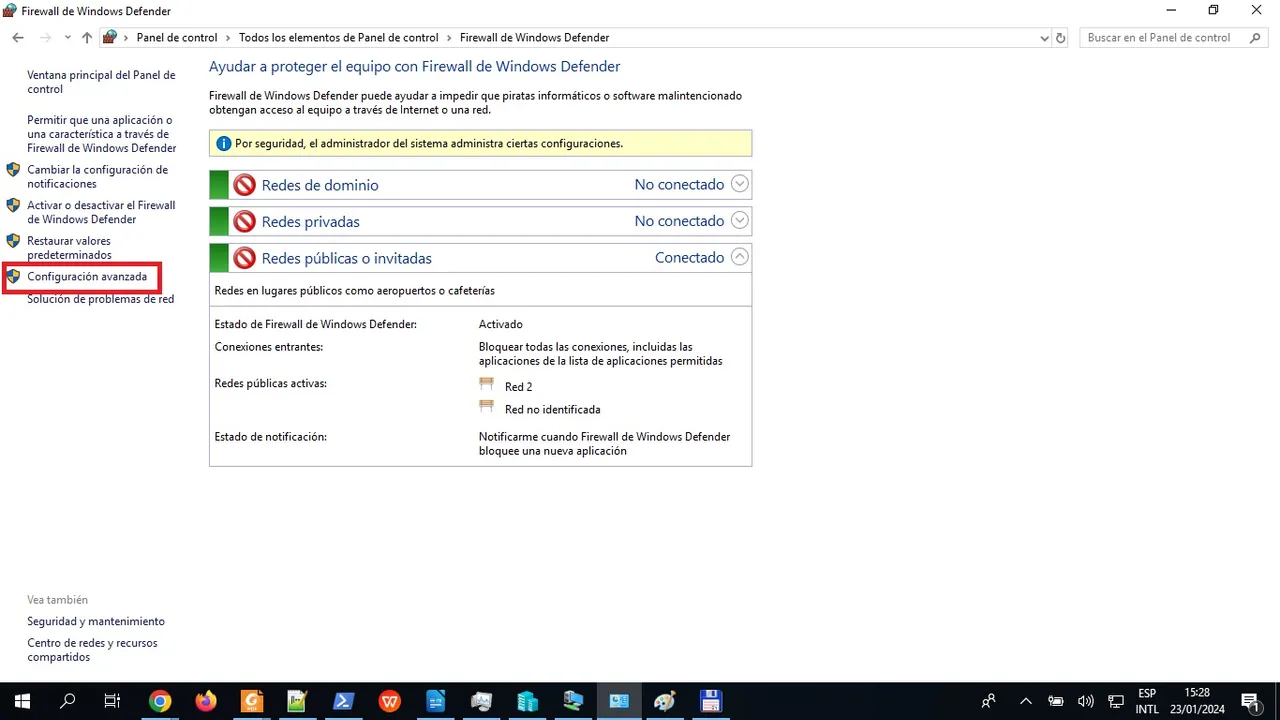
Task: Click shield icon next to Activar o desactivar el Firewall
Action: (13, 205)
